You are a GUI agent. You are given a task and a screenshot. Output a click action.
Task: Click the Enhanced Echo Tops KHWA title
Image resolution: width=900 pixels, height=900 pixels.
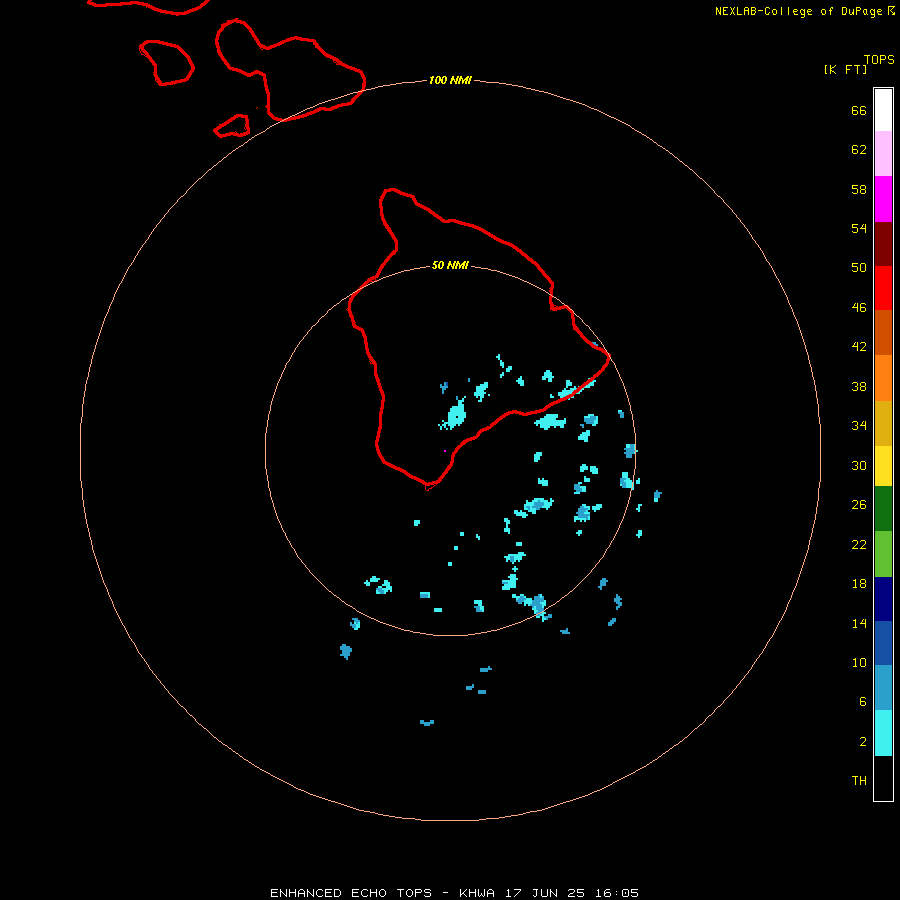[x=454, y=893]
